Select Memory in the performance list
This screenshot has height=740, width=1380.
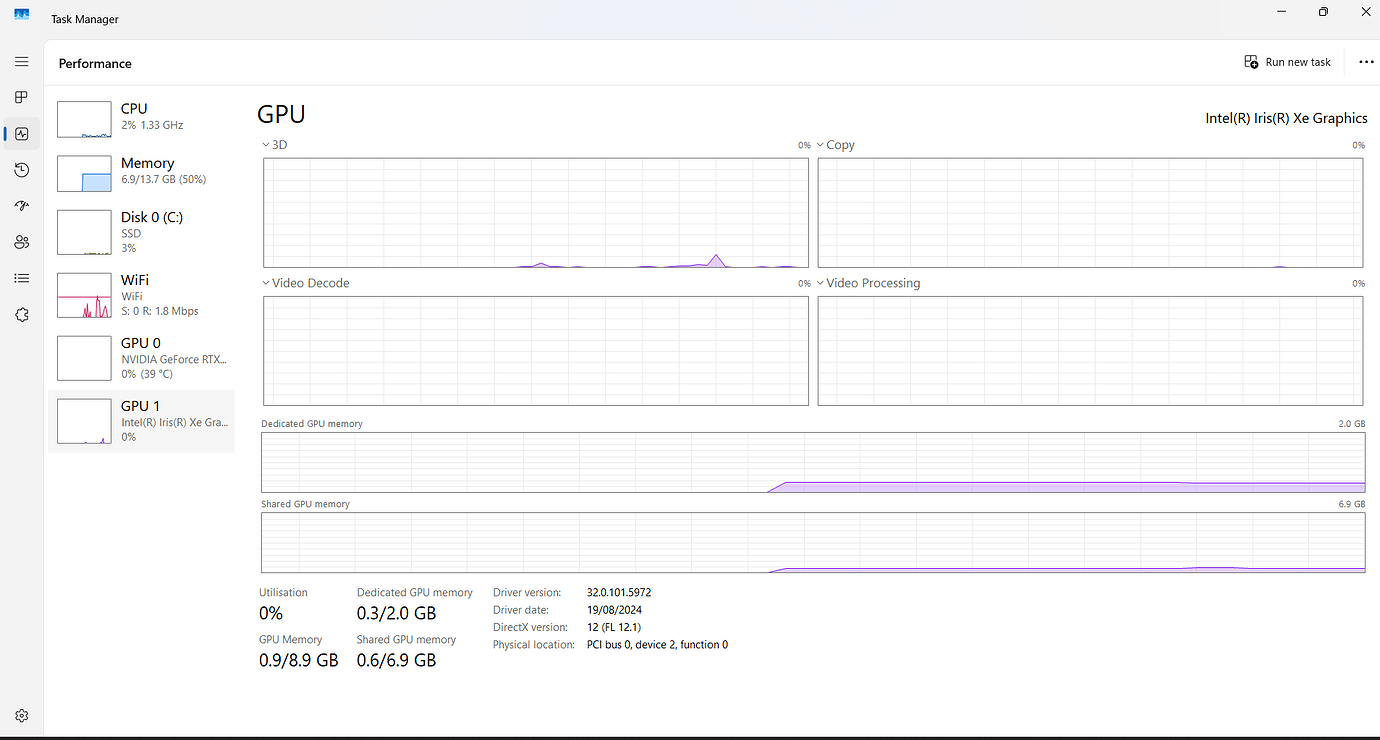point(141,171)
